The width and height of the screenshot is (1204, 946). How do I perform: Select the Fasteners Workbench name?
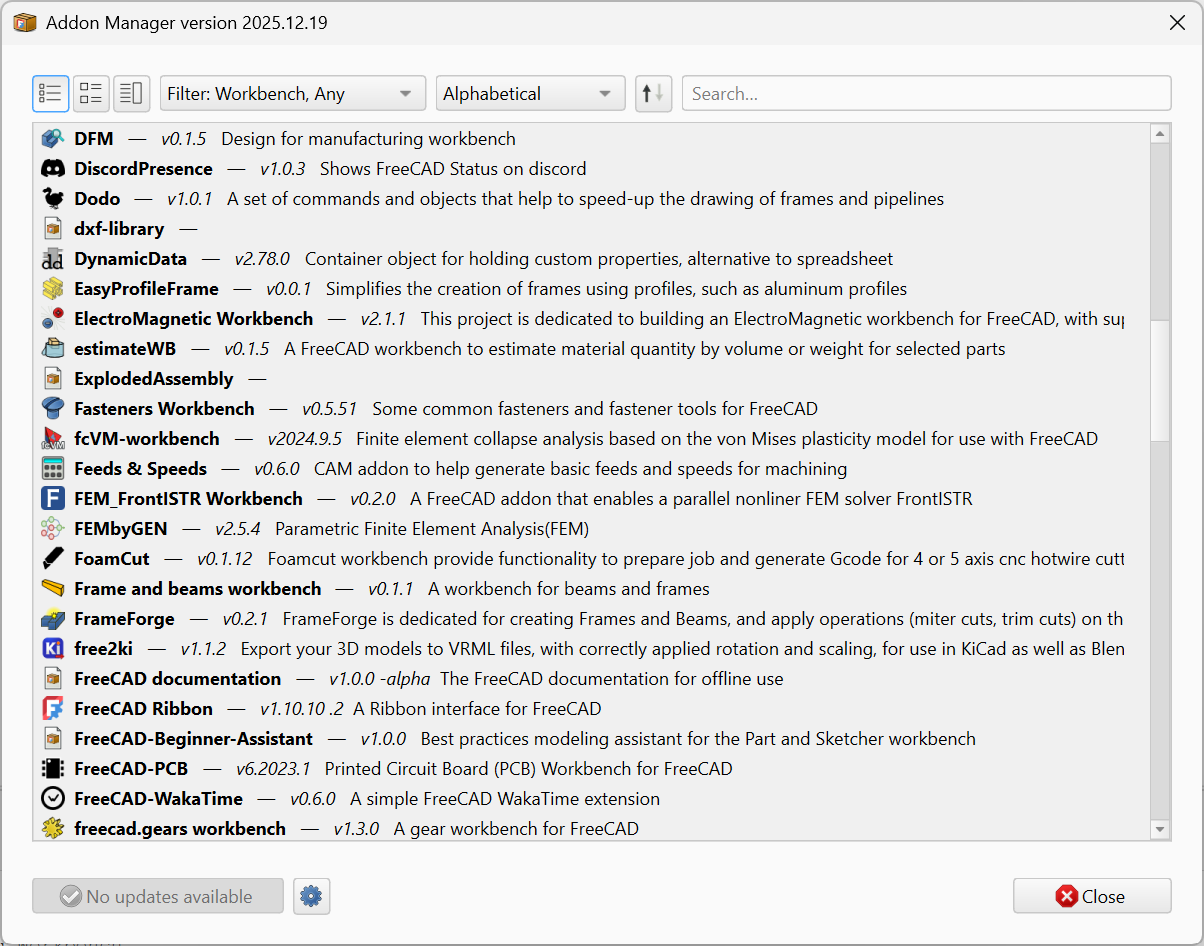(164, 409)
